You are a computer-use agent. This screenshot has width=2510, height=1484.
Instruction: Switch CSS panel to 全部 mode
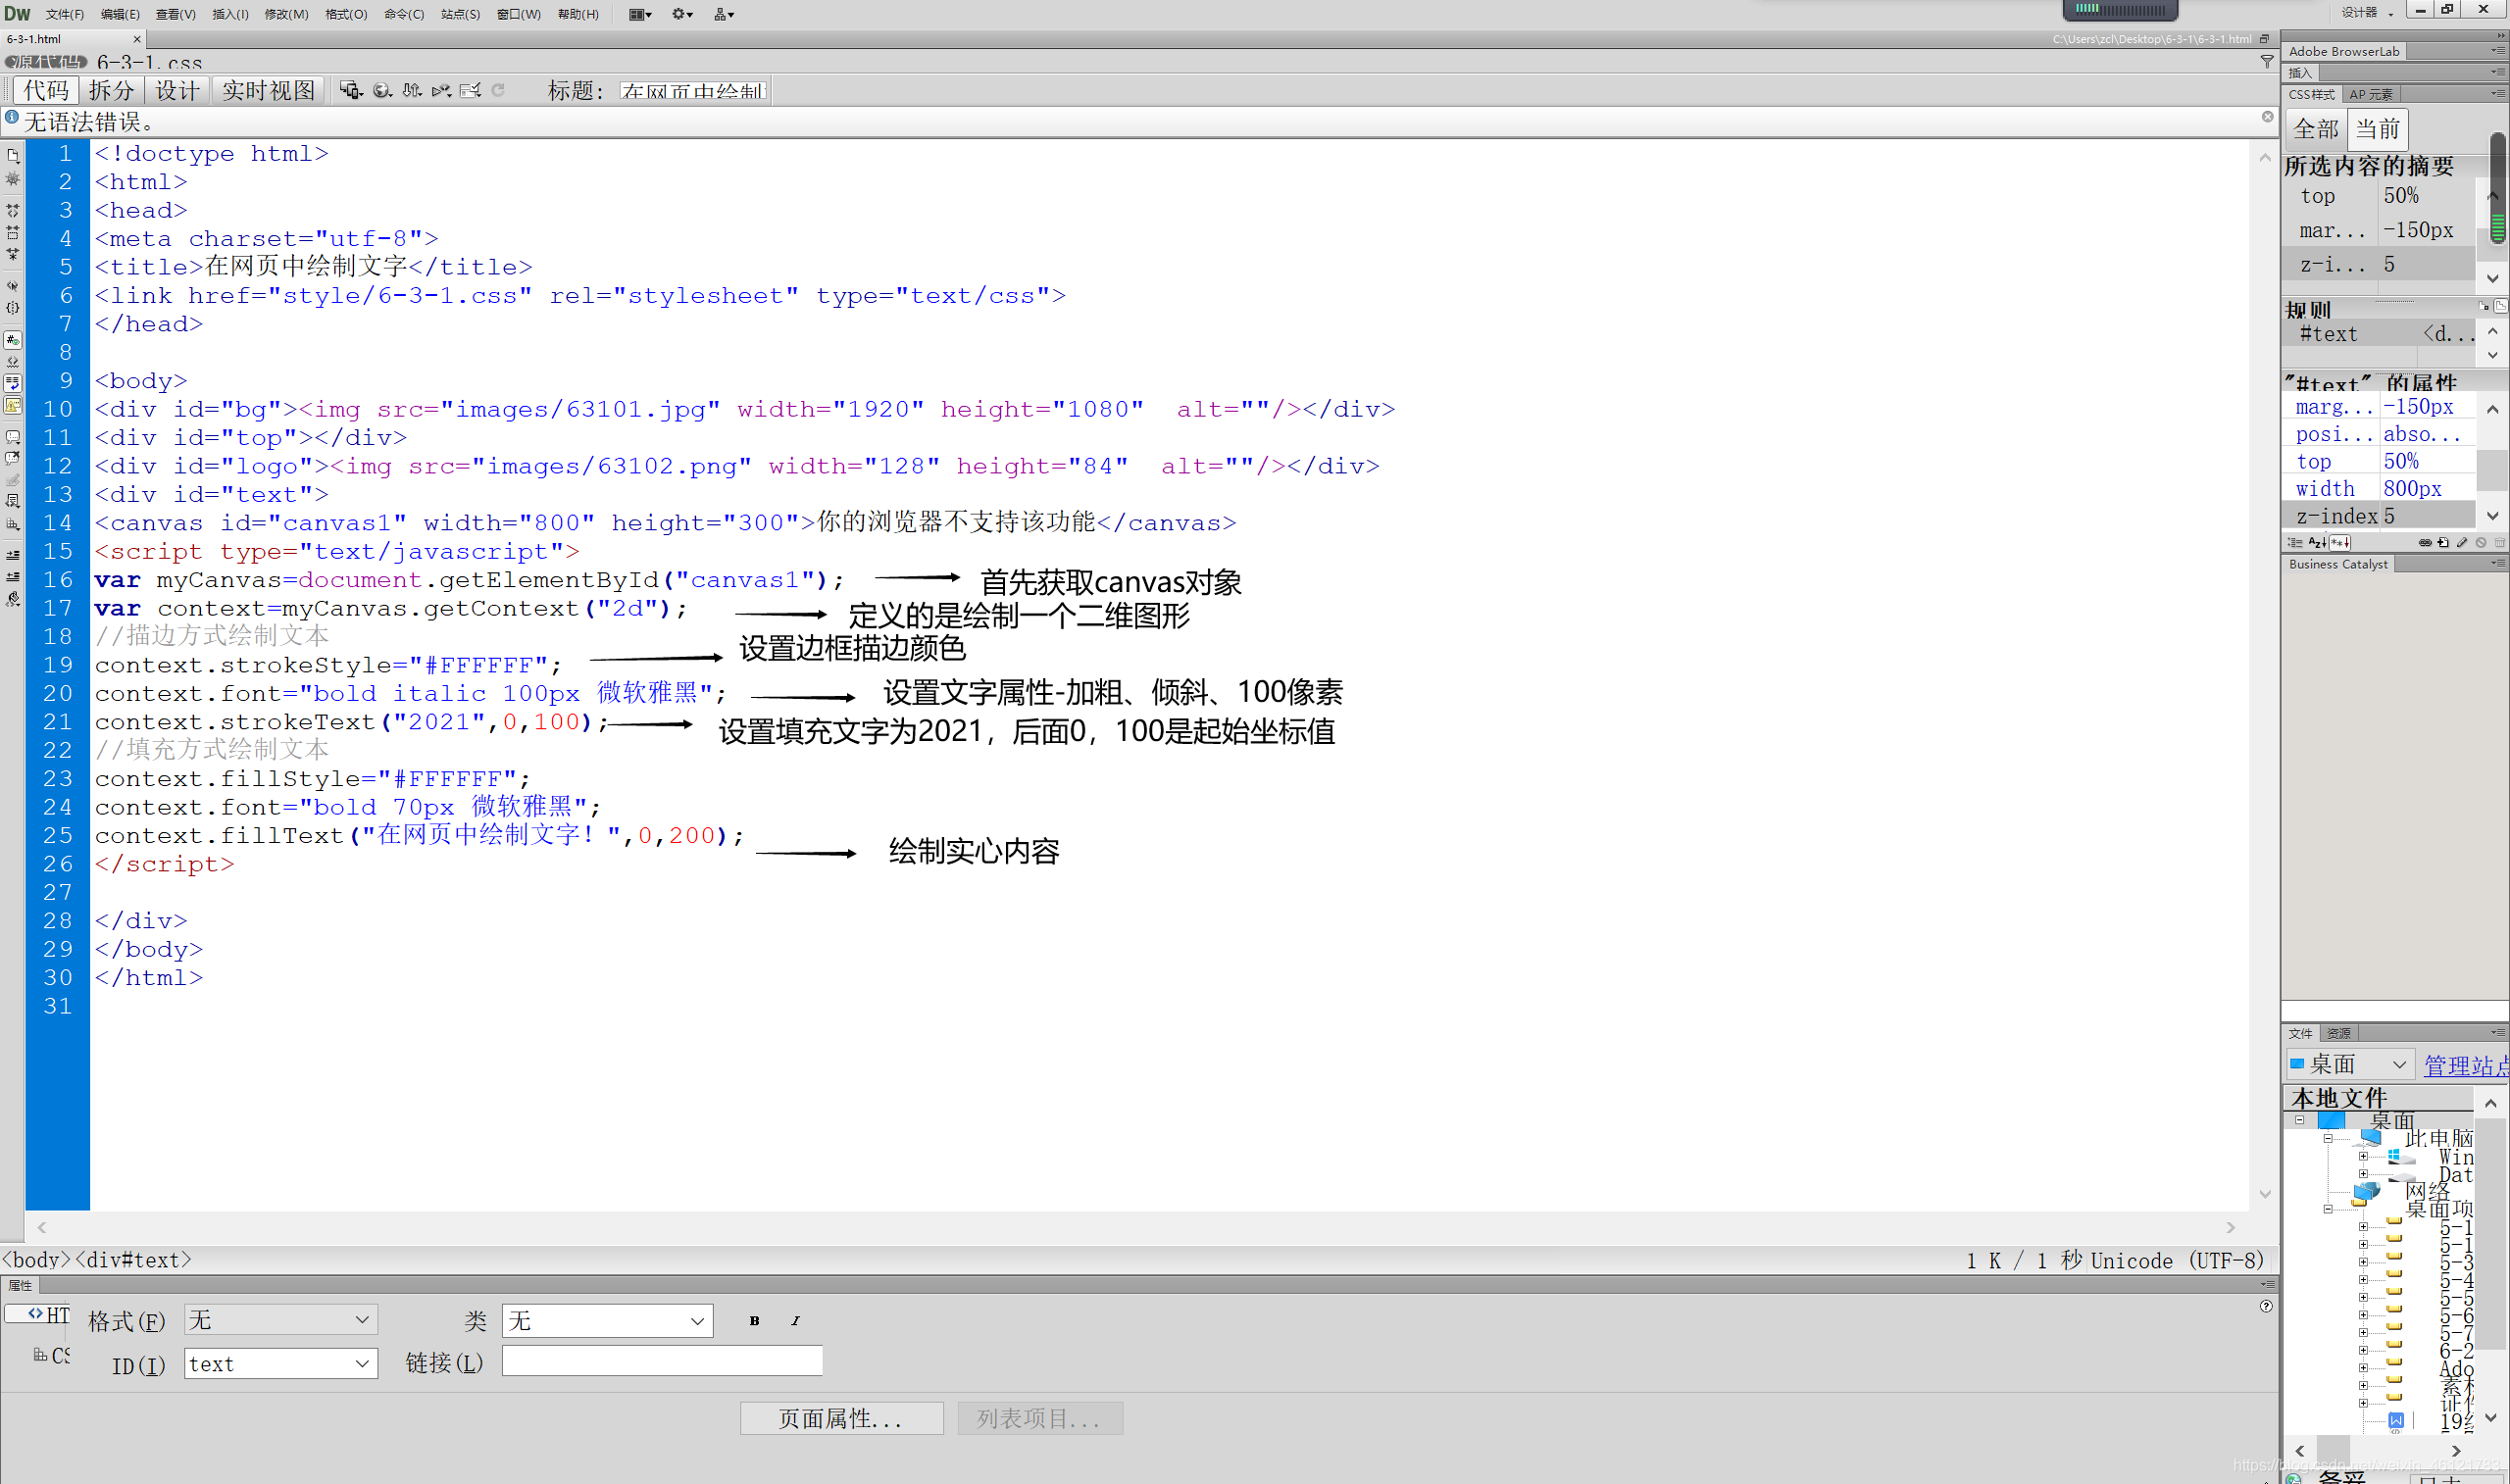(2316, 129)
